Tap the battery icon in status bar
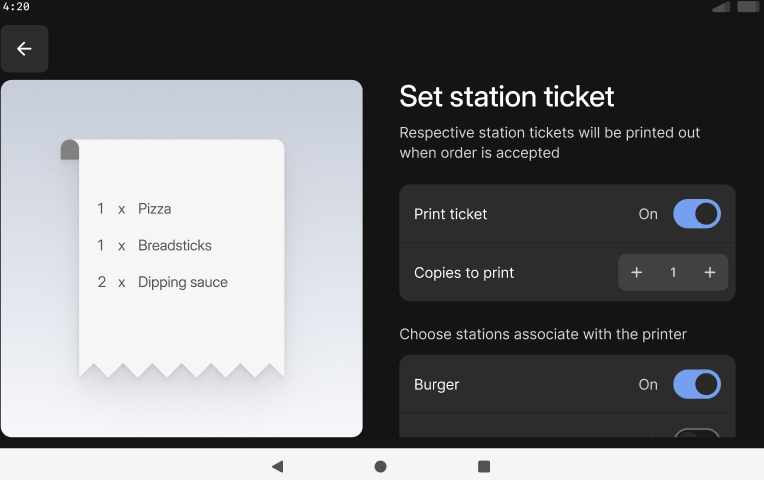 click(748, 6)
